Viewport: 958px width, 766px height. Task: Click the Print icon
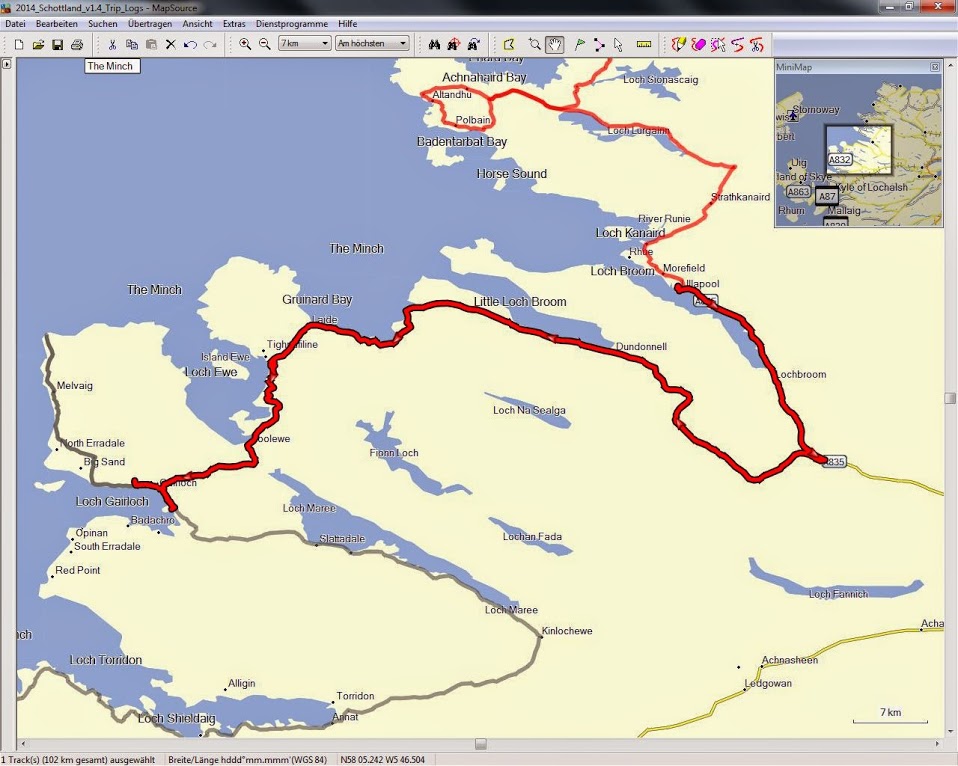[77, 44]
